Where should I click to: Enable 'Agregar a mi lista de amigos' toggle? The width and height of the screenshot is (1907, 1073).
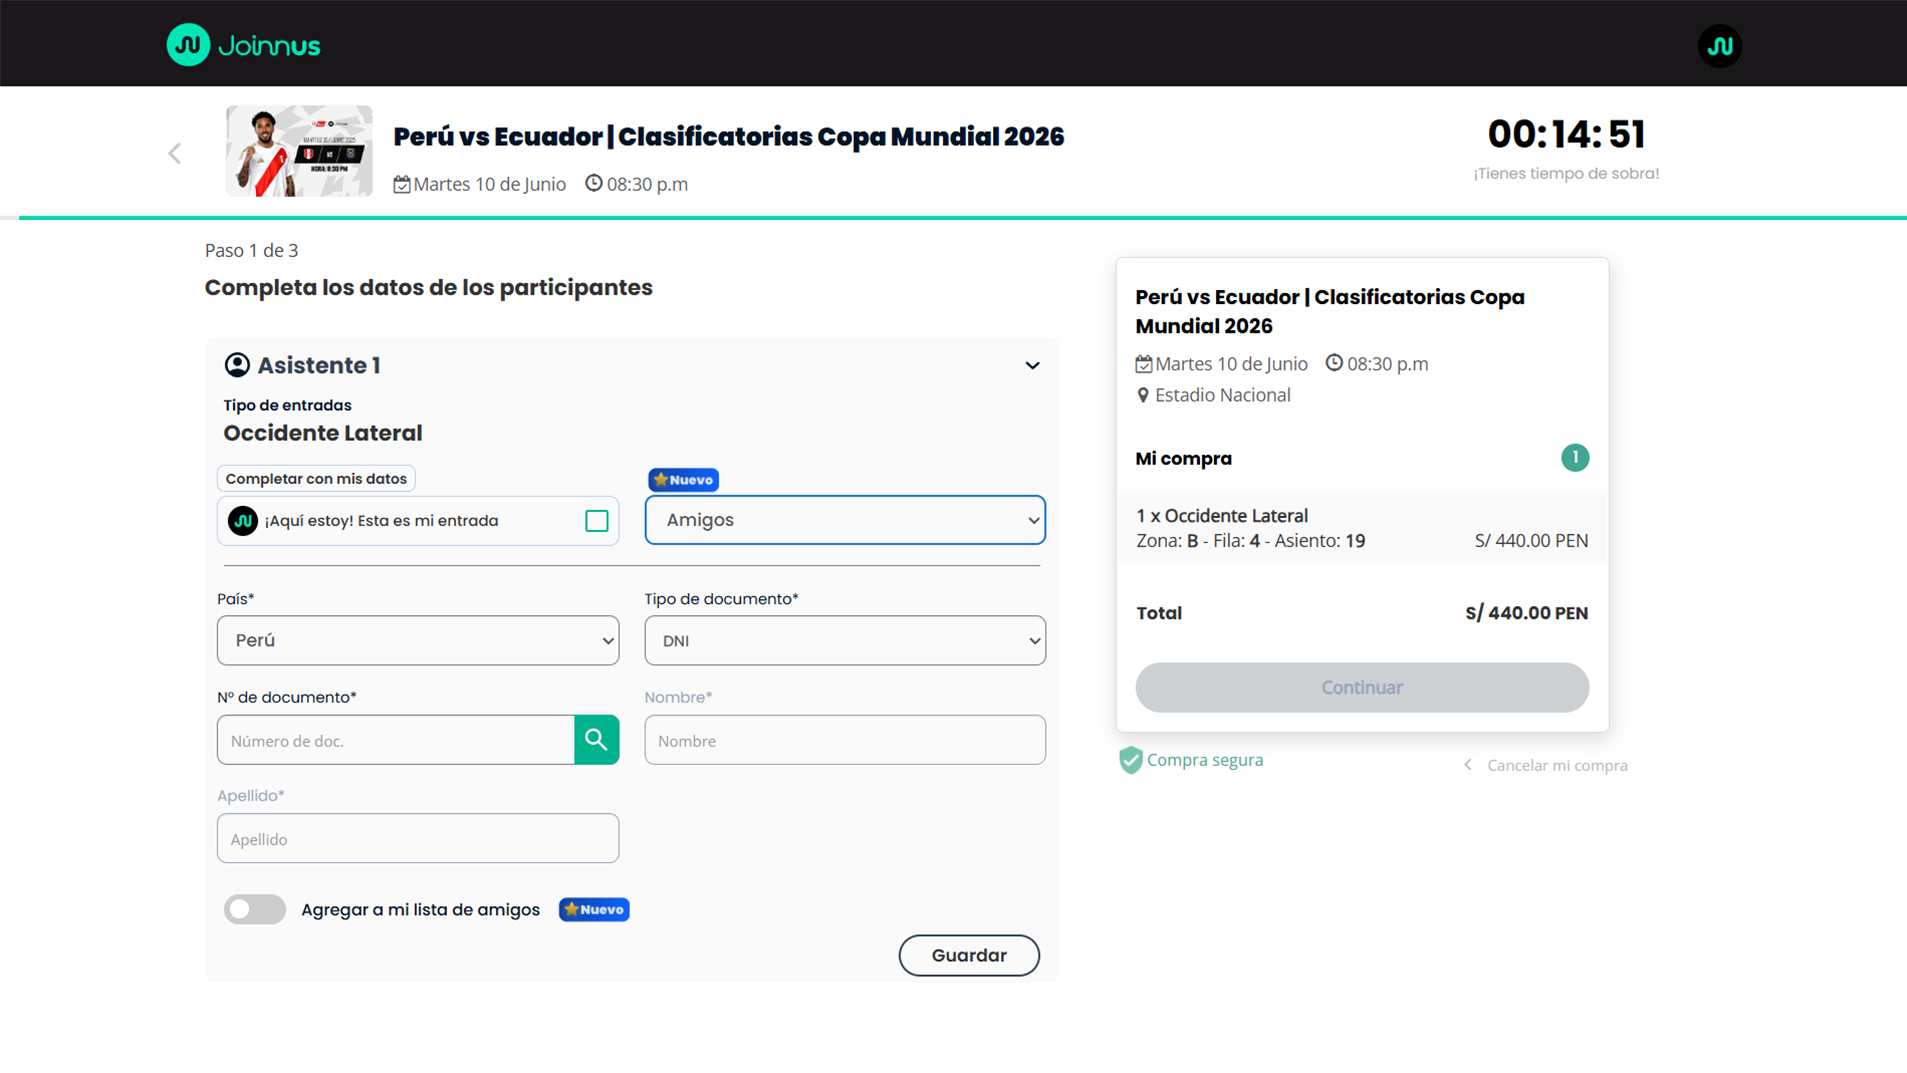point(254,909)
